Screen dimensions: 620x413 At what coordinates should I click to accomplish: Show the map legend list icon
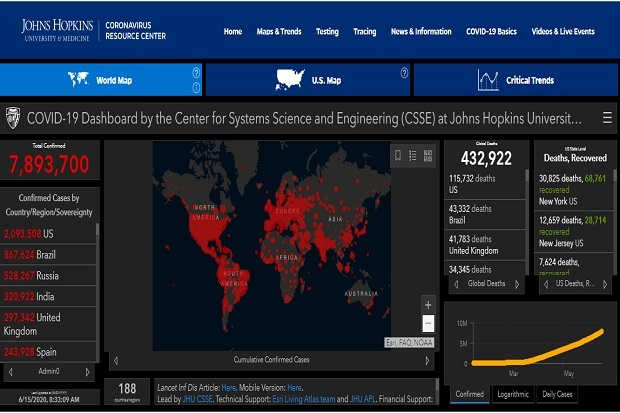[x=413, y=155]
